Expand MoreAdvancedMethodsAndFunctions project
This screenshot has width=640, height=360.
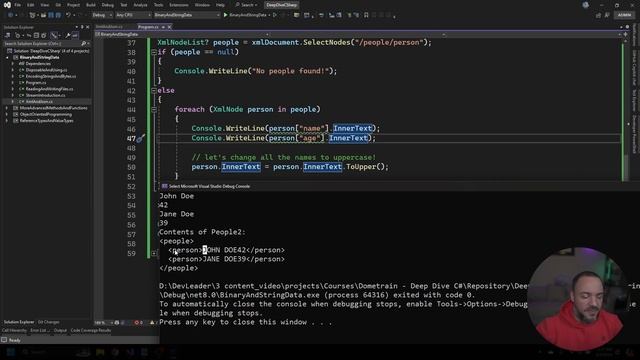point(7,108)
